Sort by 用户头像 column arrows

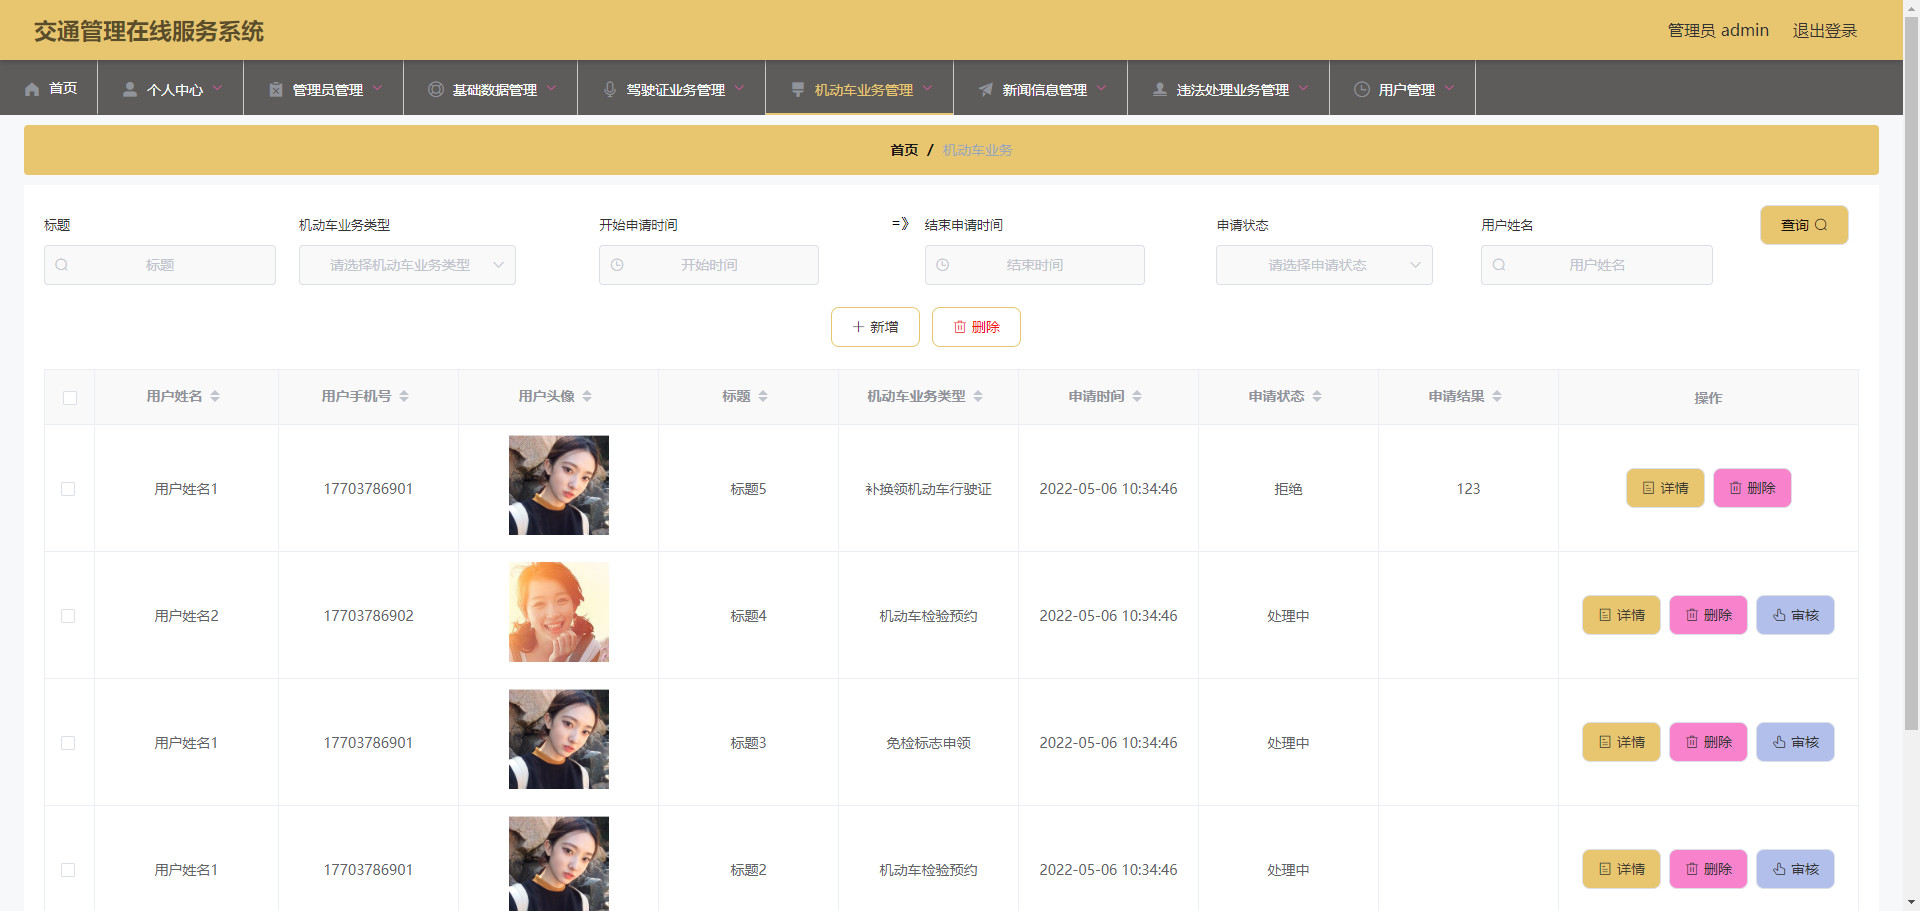click(587, 396)
